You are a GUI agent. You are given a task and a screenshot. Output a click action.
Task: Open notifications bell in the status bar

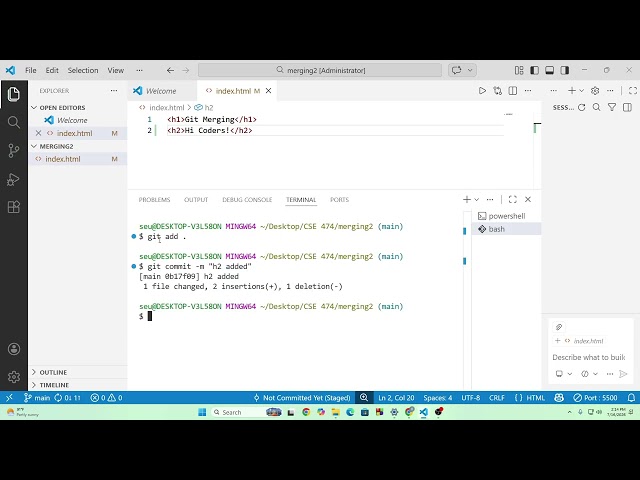click(631, 398)
